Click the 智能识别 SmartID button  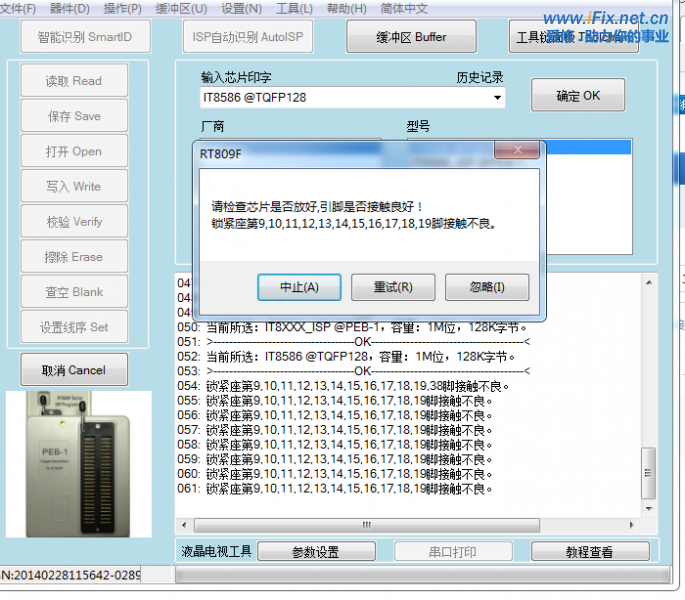click(x=85, y=37)
